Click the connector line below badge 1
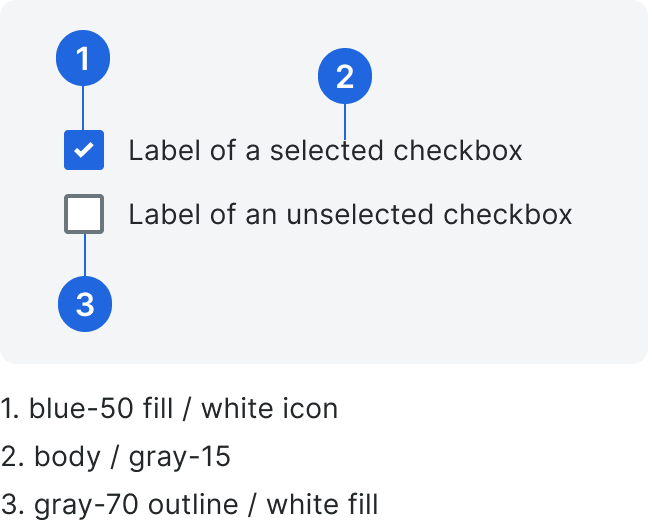 (x=83, y=108)
